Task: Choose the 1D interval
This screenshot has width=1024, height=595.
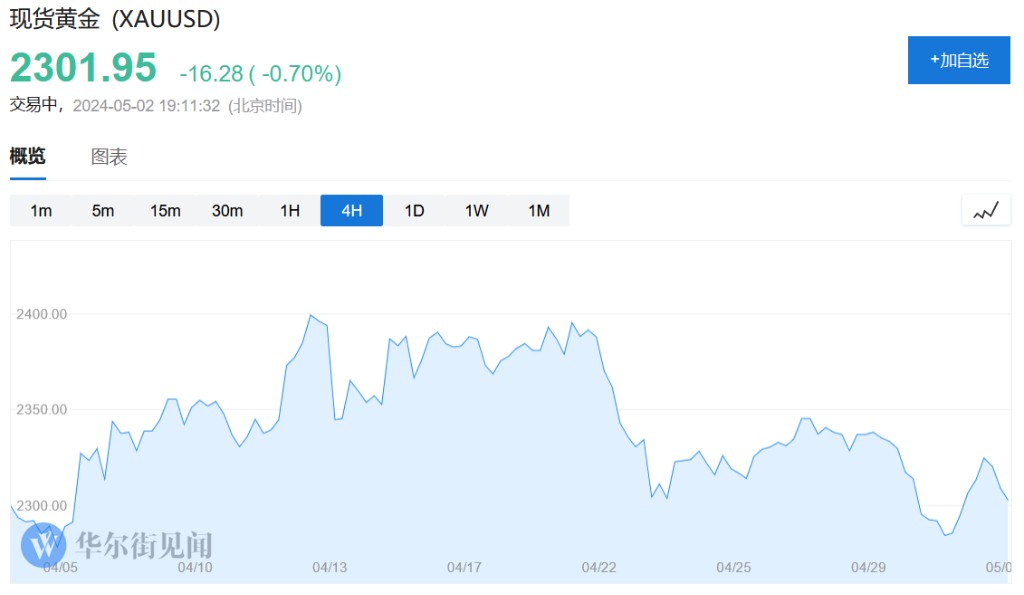Action: [414, 211]
